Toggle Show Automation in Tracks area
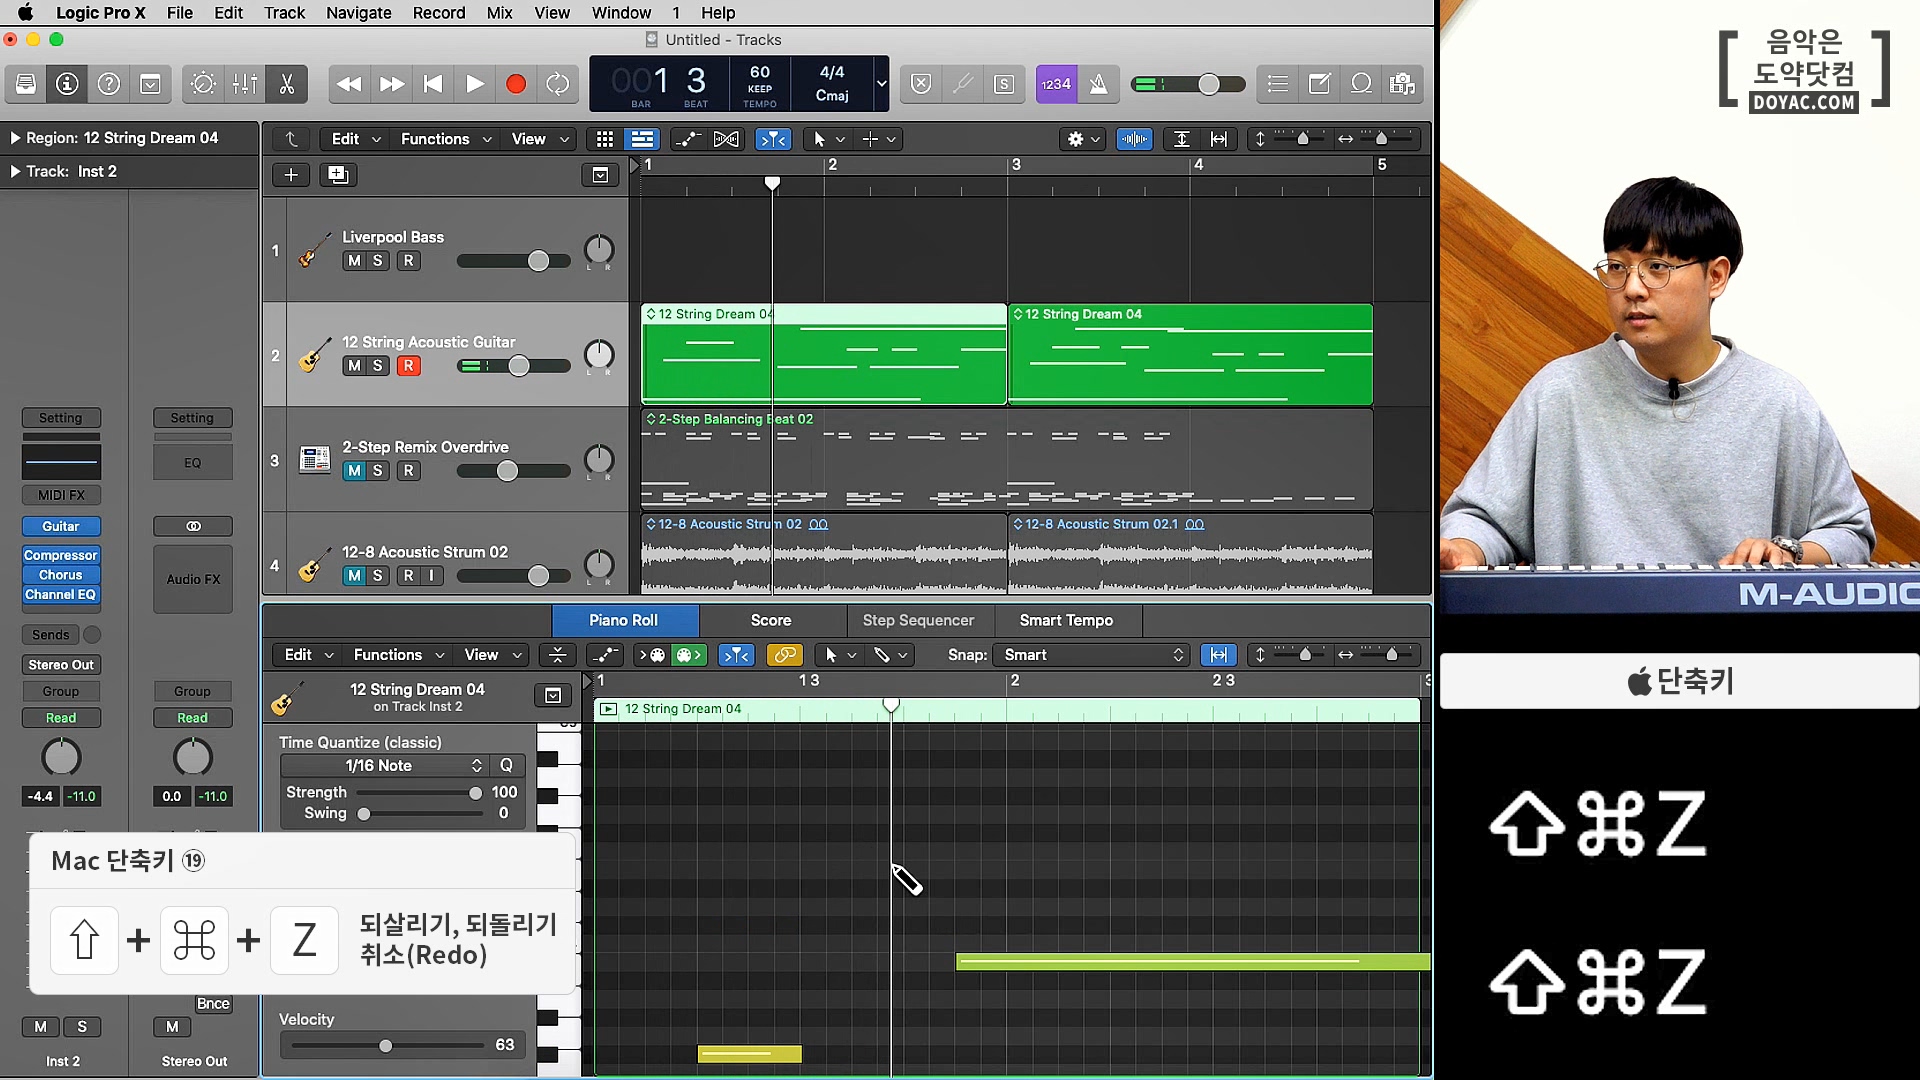 click(x=686, y=139)
